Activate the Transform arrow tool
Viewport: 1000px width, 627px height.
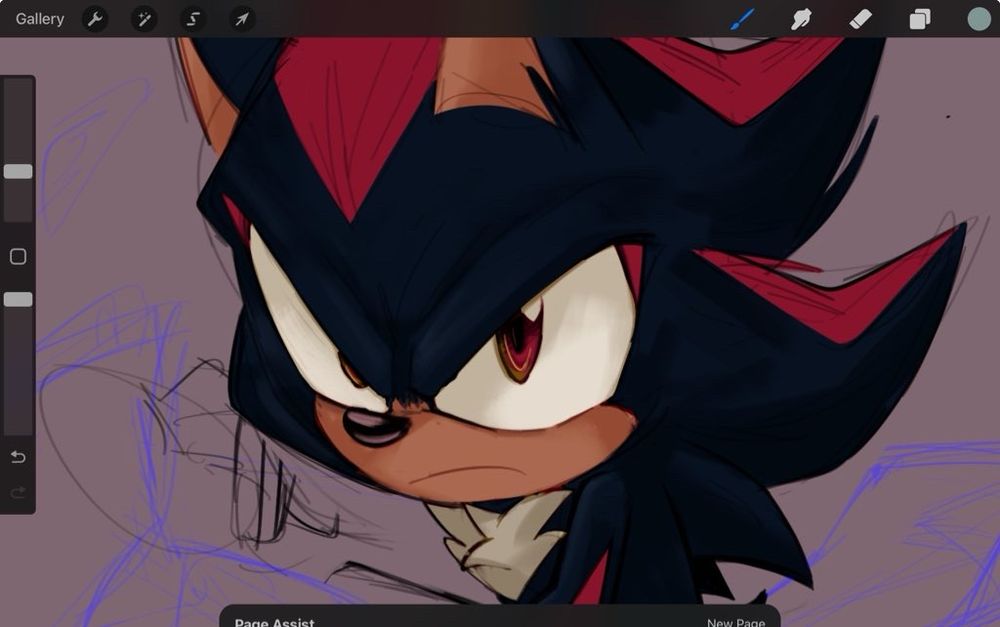242,19
